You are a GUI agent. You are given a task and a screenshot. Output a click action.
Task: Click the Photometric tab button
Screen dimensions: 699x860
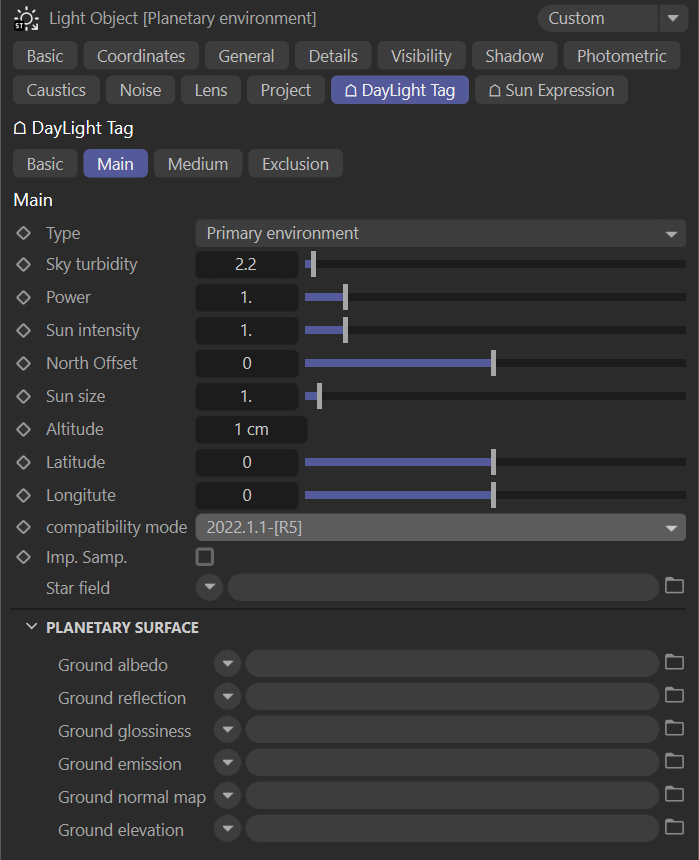(621, 56)
